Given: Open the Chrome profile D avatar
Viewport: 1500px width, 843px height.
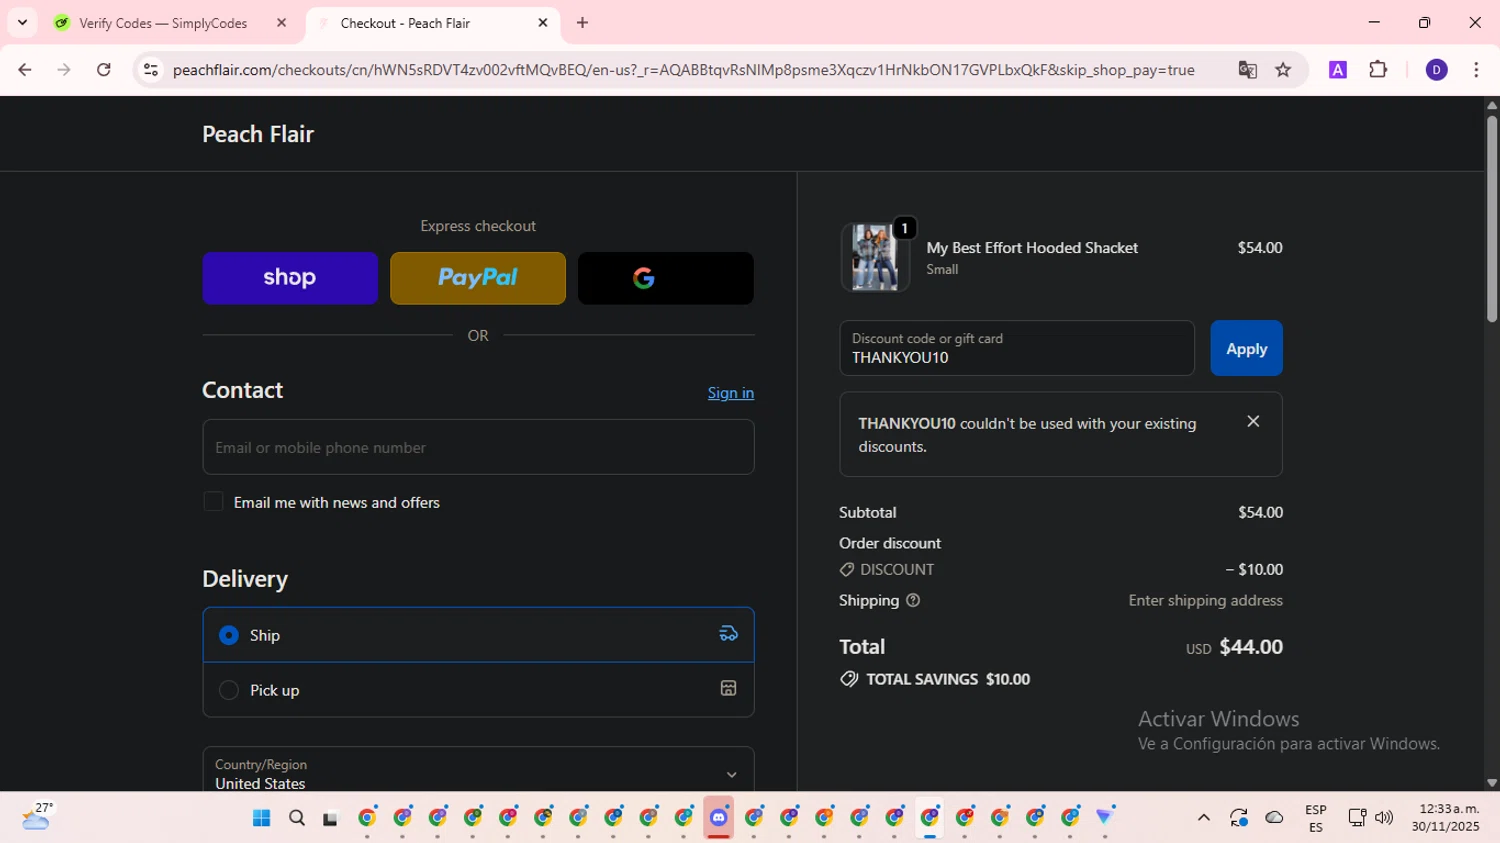Looking at the screenshot, I should point(1437,70).
